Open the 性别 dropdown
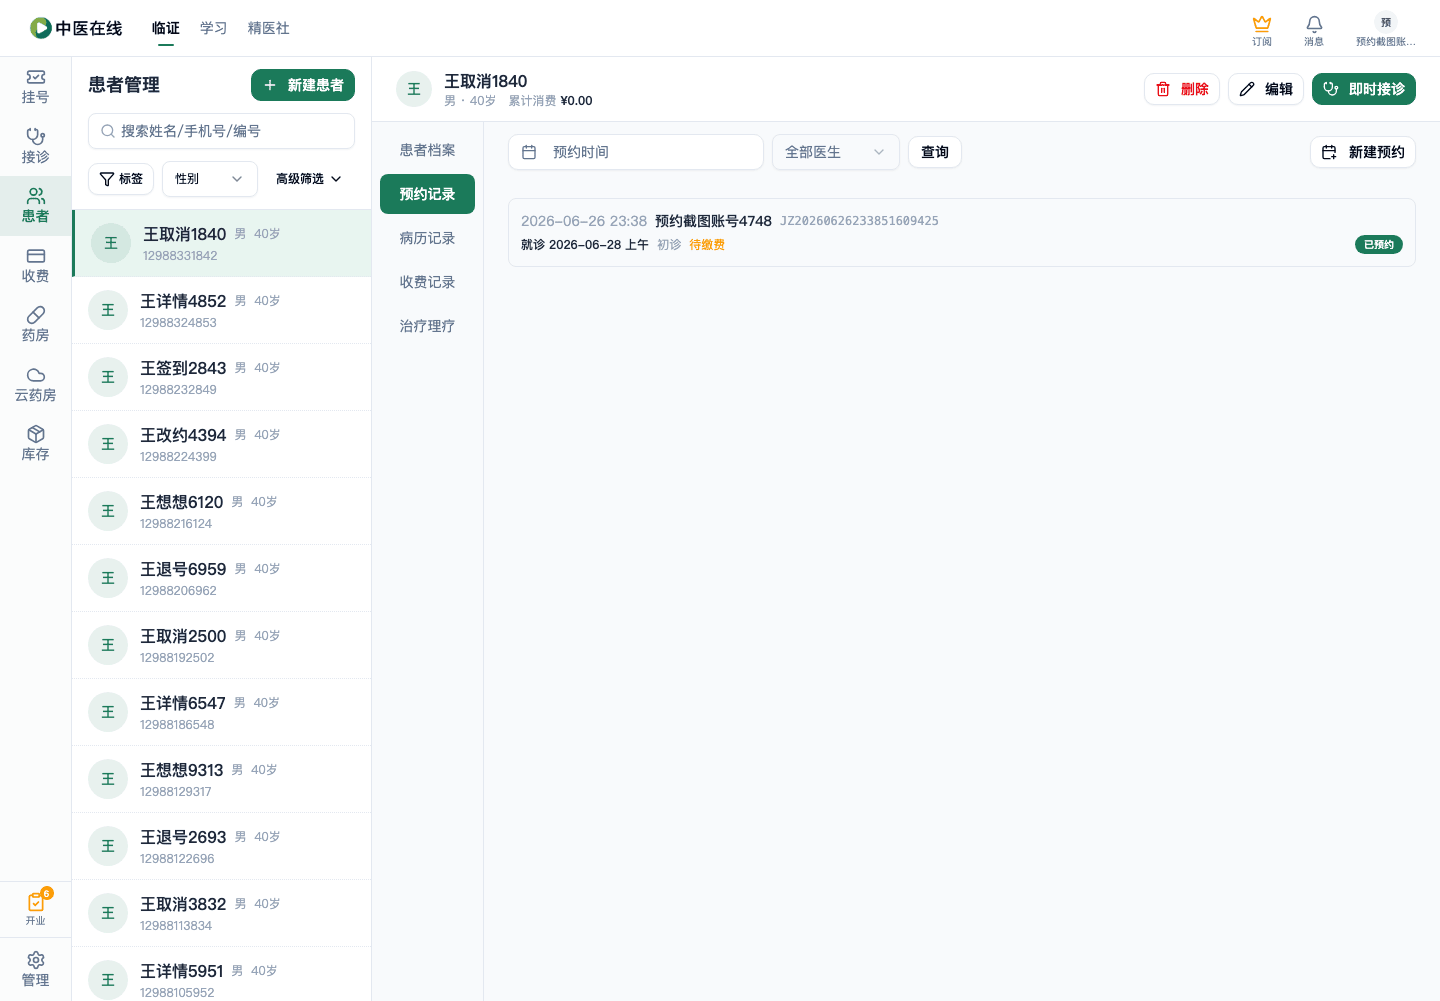Viewport: 1440px width, 1001px height. point(210,179)
